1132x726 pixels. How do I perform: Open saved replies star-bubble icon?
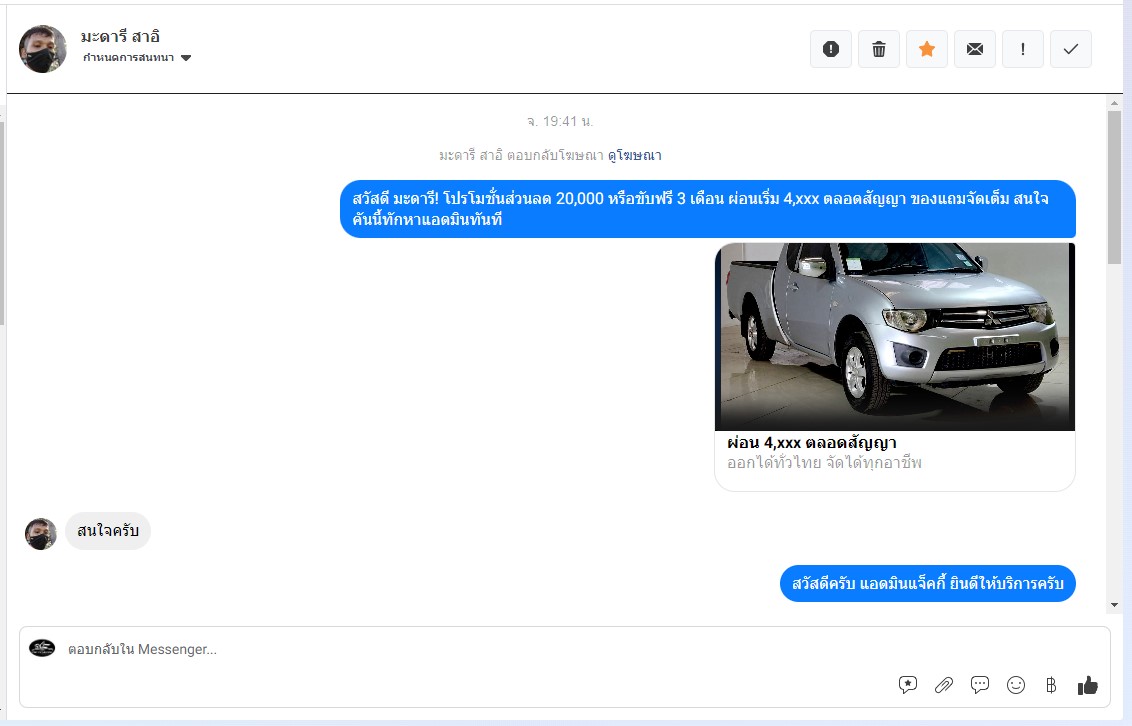pyautogui.click(x=908, y=685)
